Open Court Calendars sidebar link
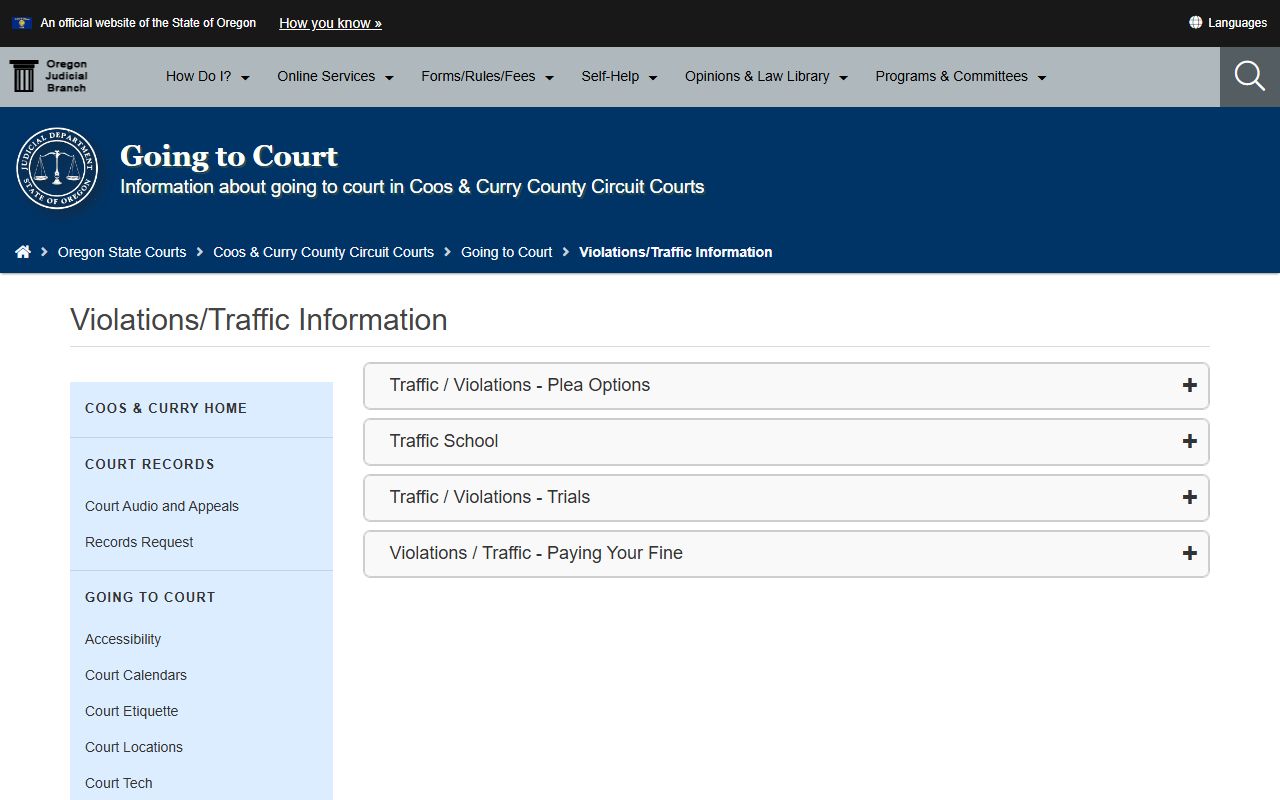Screen dimensions: 1280x800 click(x=136, y=675)
